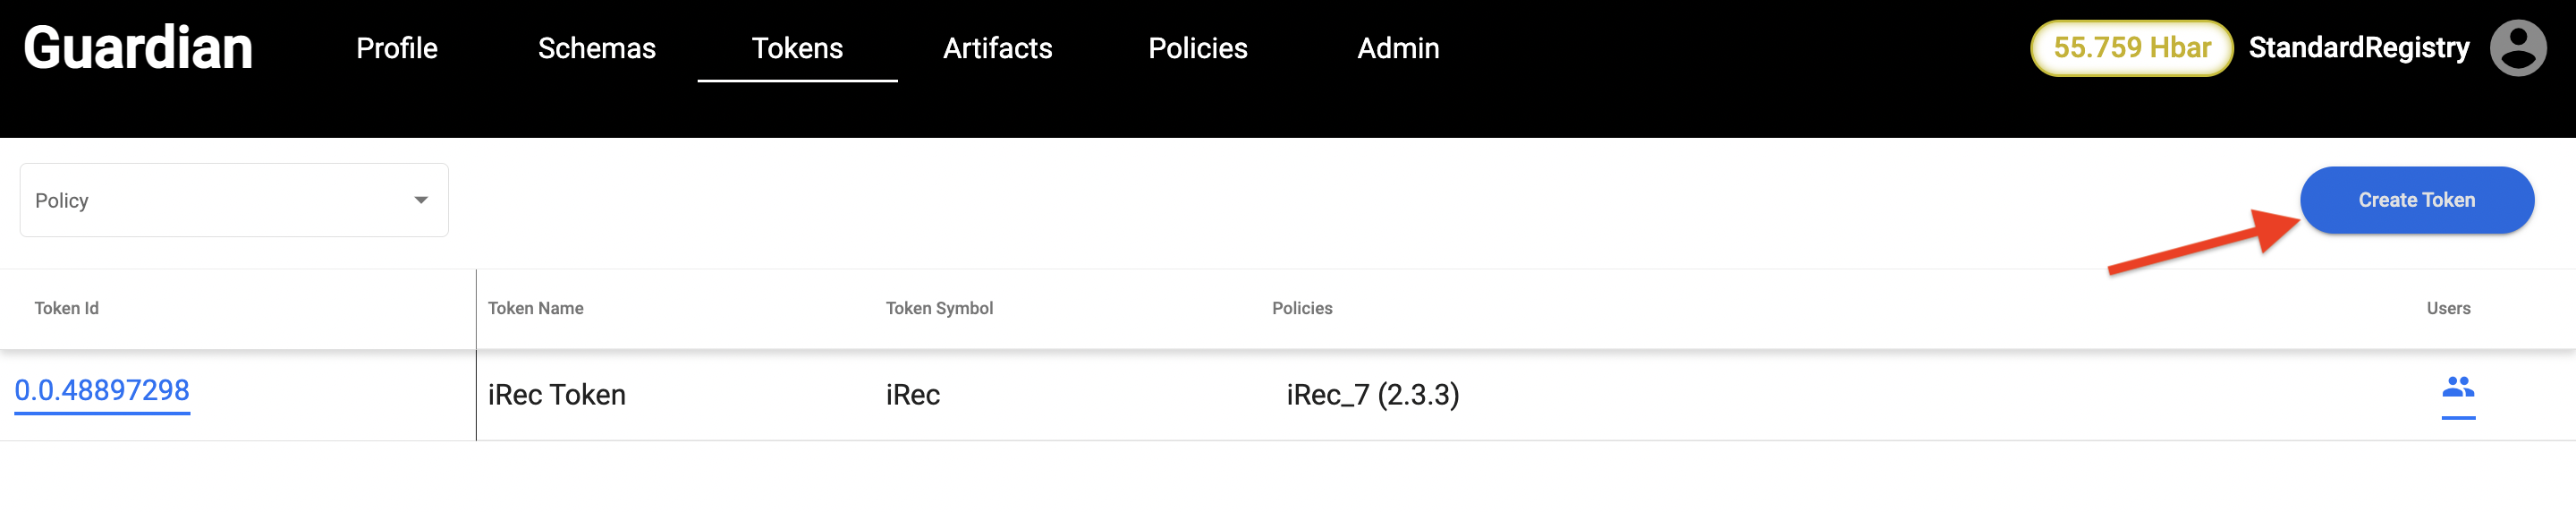Navigate to the Policies tab

point(1197,48)
